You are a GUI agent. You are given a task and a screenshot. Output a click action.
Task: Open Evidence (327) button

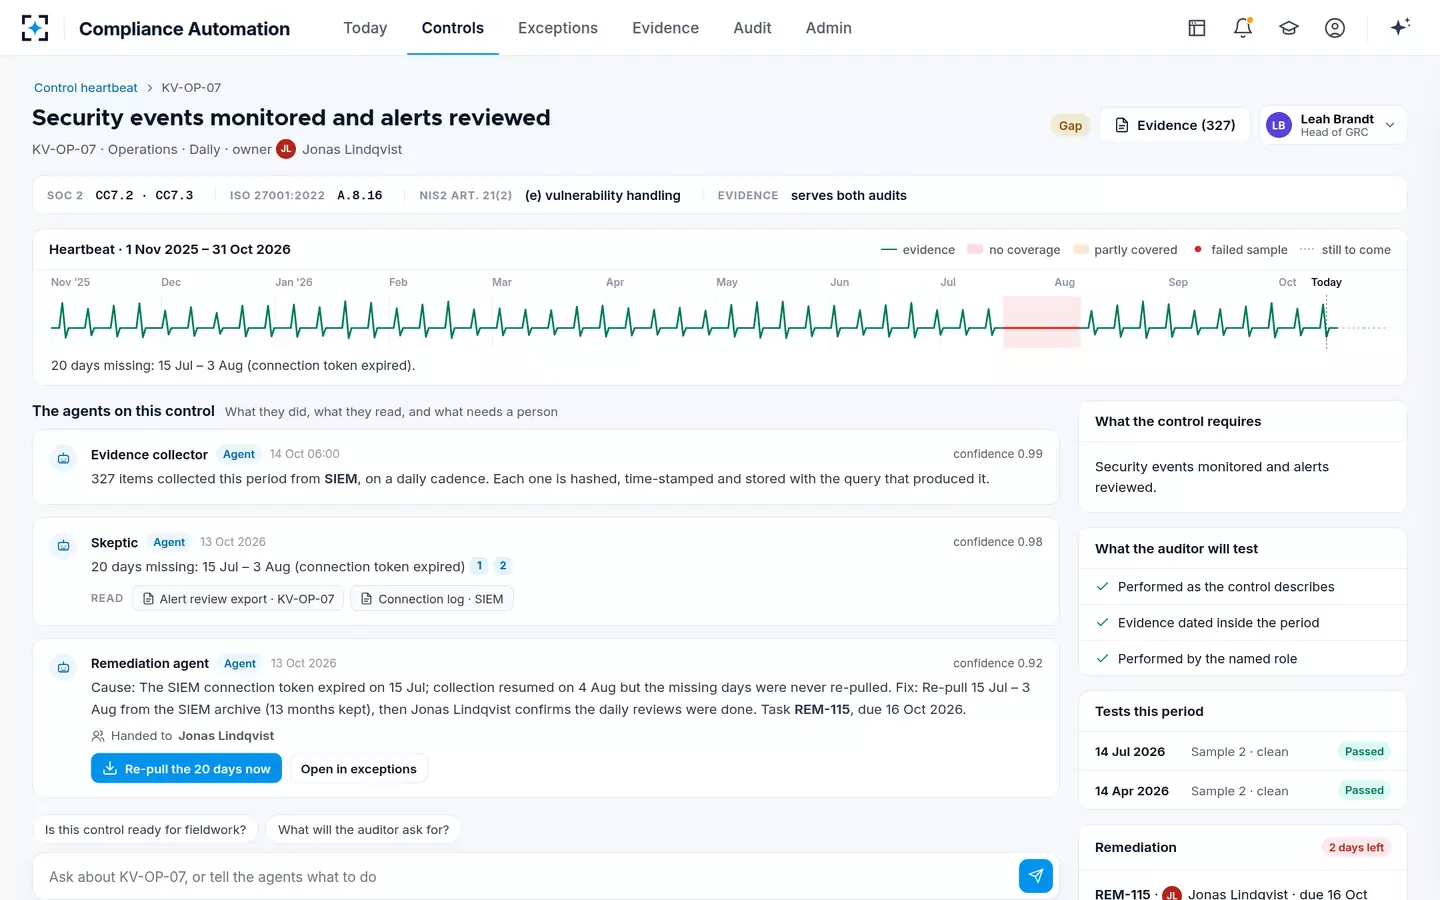(x=1175, y=125)
